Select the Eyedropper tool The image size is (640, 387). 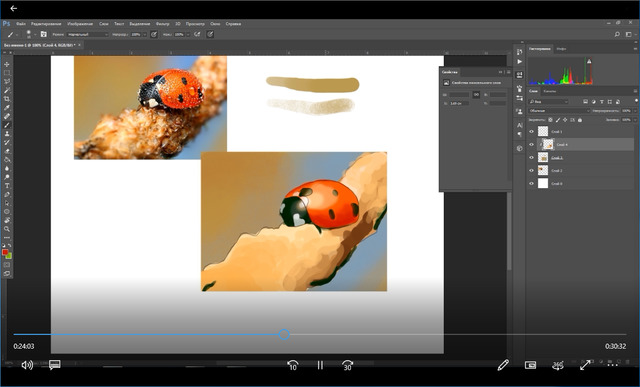(7, 107)
